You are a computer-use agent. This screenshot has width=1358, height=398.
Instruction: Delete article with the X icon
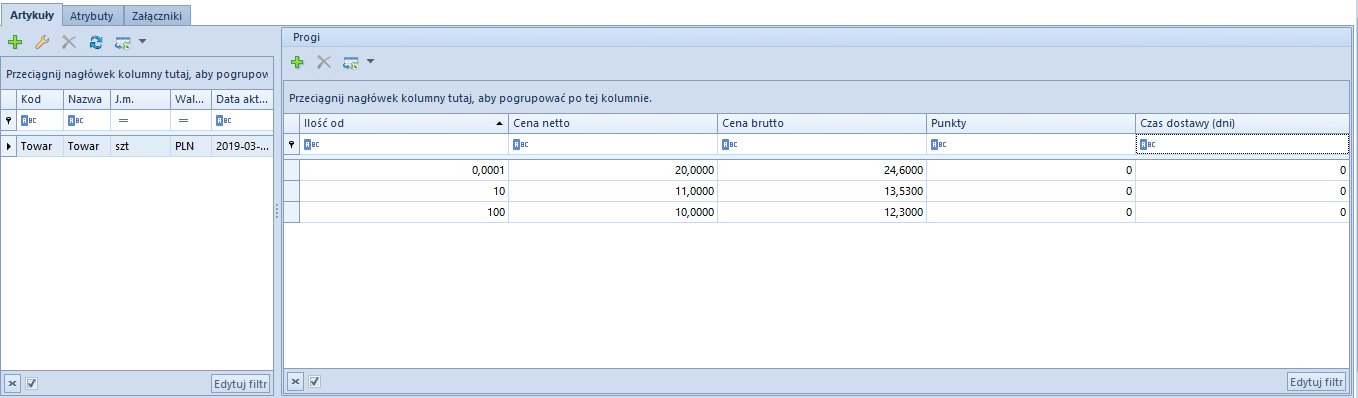(69, 42)
